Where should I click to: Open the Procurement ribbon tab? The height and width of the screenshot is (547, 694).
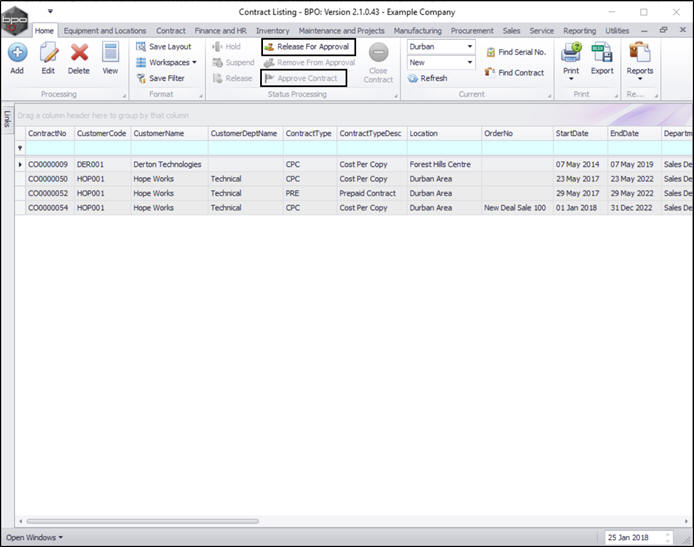(x=472, y=31)
